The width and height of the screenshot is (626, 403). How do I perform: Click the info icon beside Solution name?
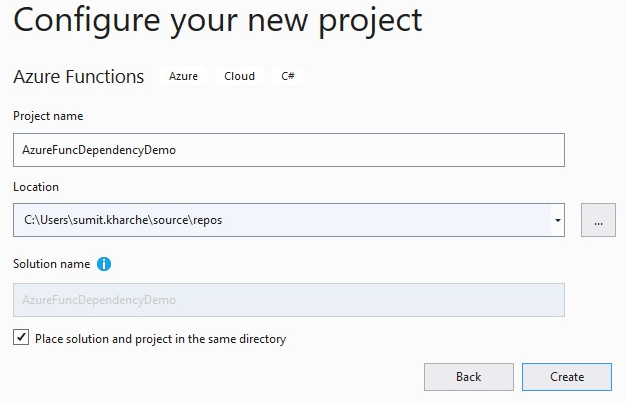[104, 264]
